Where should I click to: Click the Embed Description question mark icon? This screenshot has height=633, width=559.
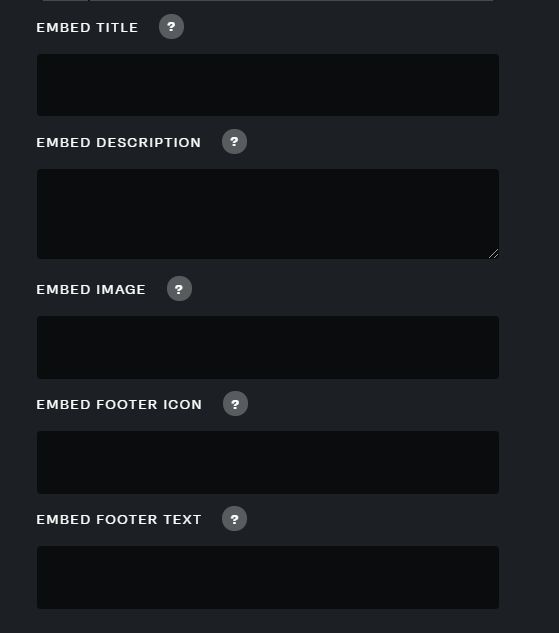coord(234,142)
